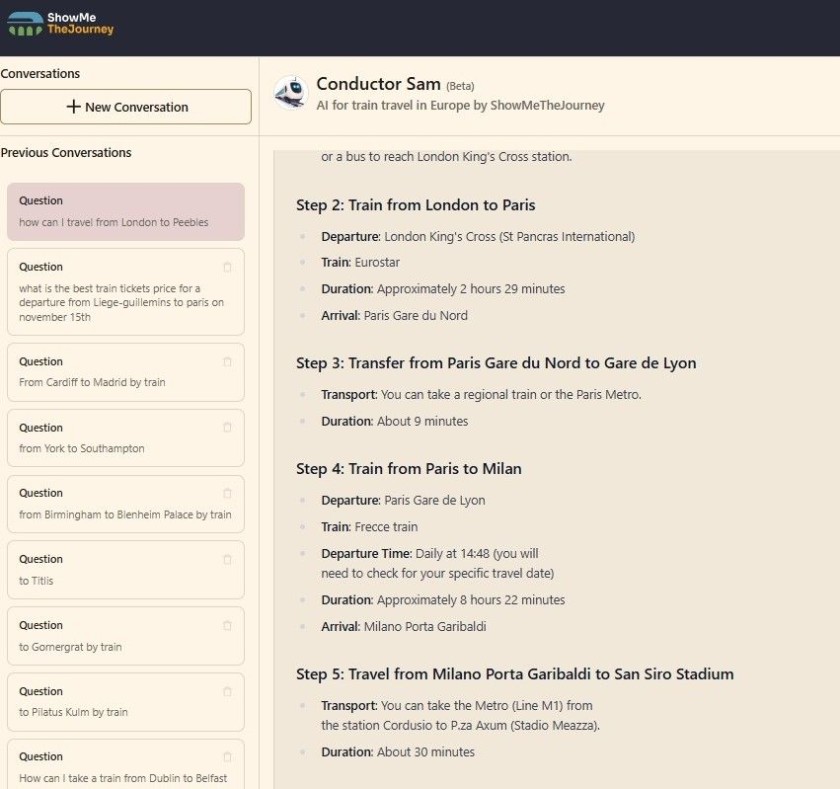
Task: Open the York to Southampton conversation
Action: (x=126, y=438)
